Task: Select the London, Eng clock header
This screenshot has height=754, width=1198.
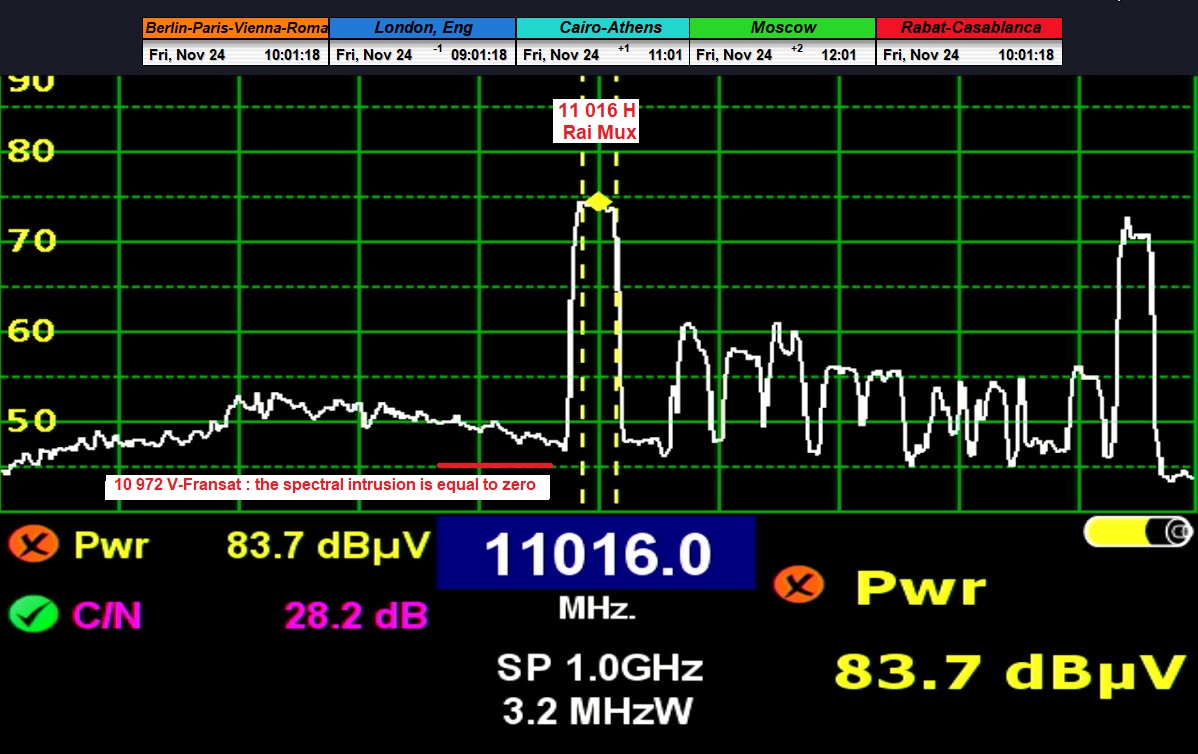Action: pos(423,28)
